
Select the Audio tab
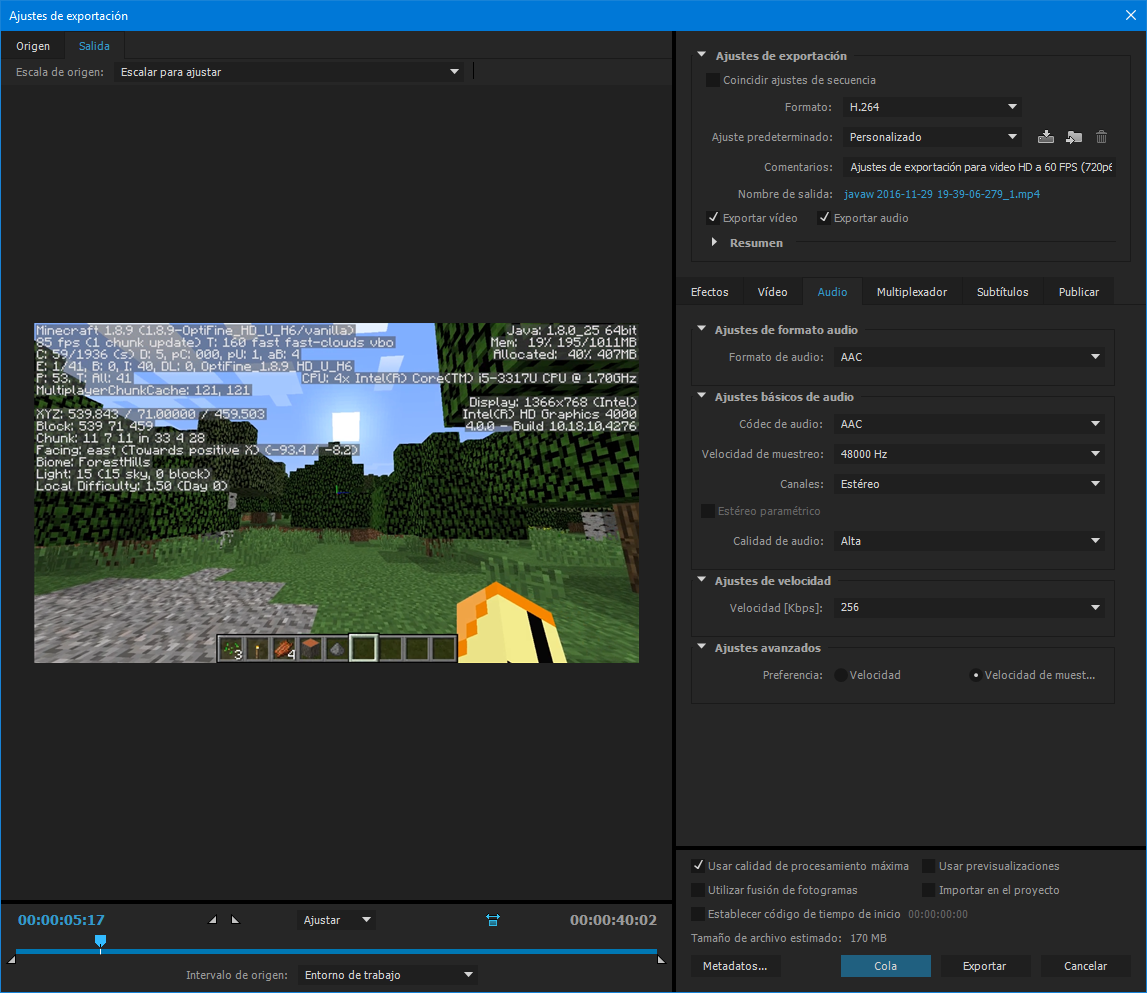[832, 292]
